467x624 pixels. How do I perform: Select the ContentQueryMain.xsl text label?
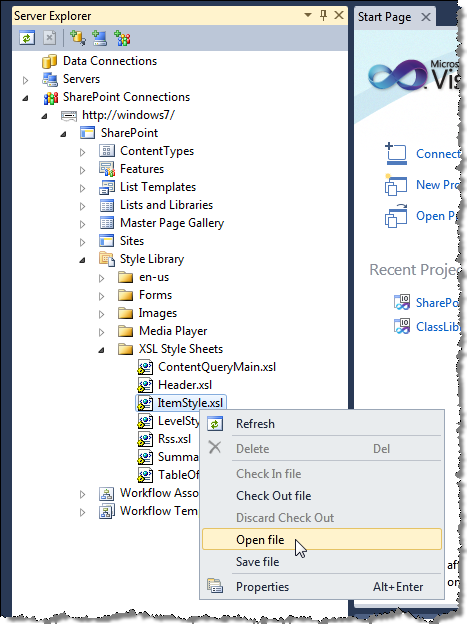click(x=217, y=367)
